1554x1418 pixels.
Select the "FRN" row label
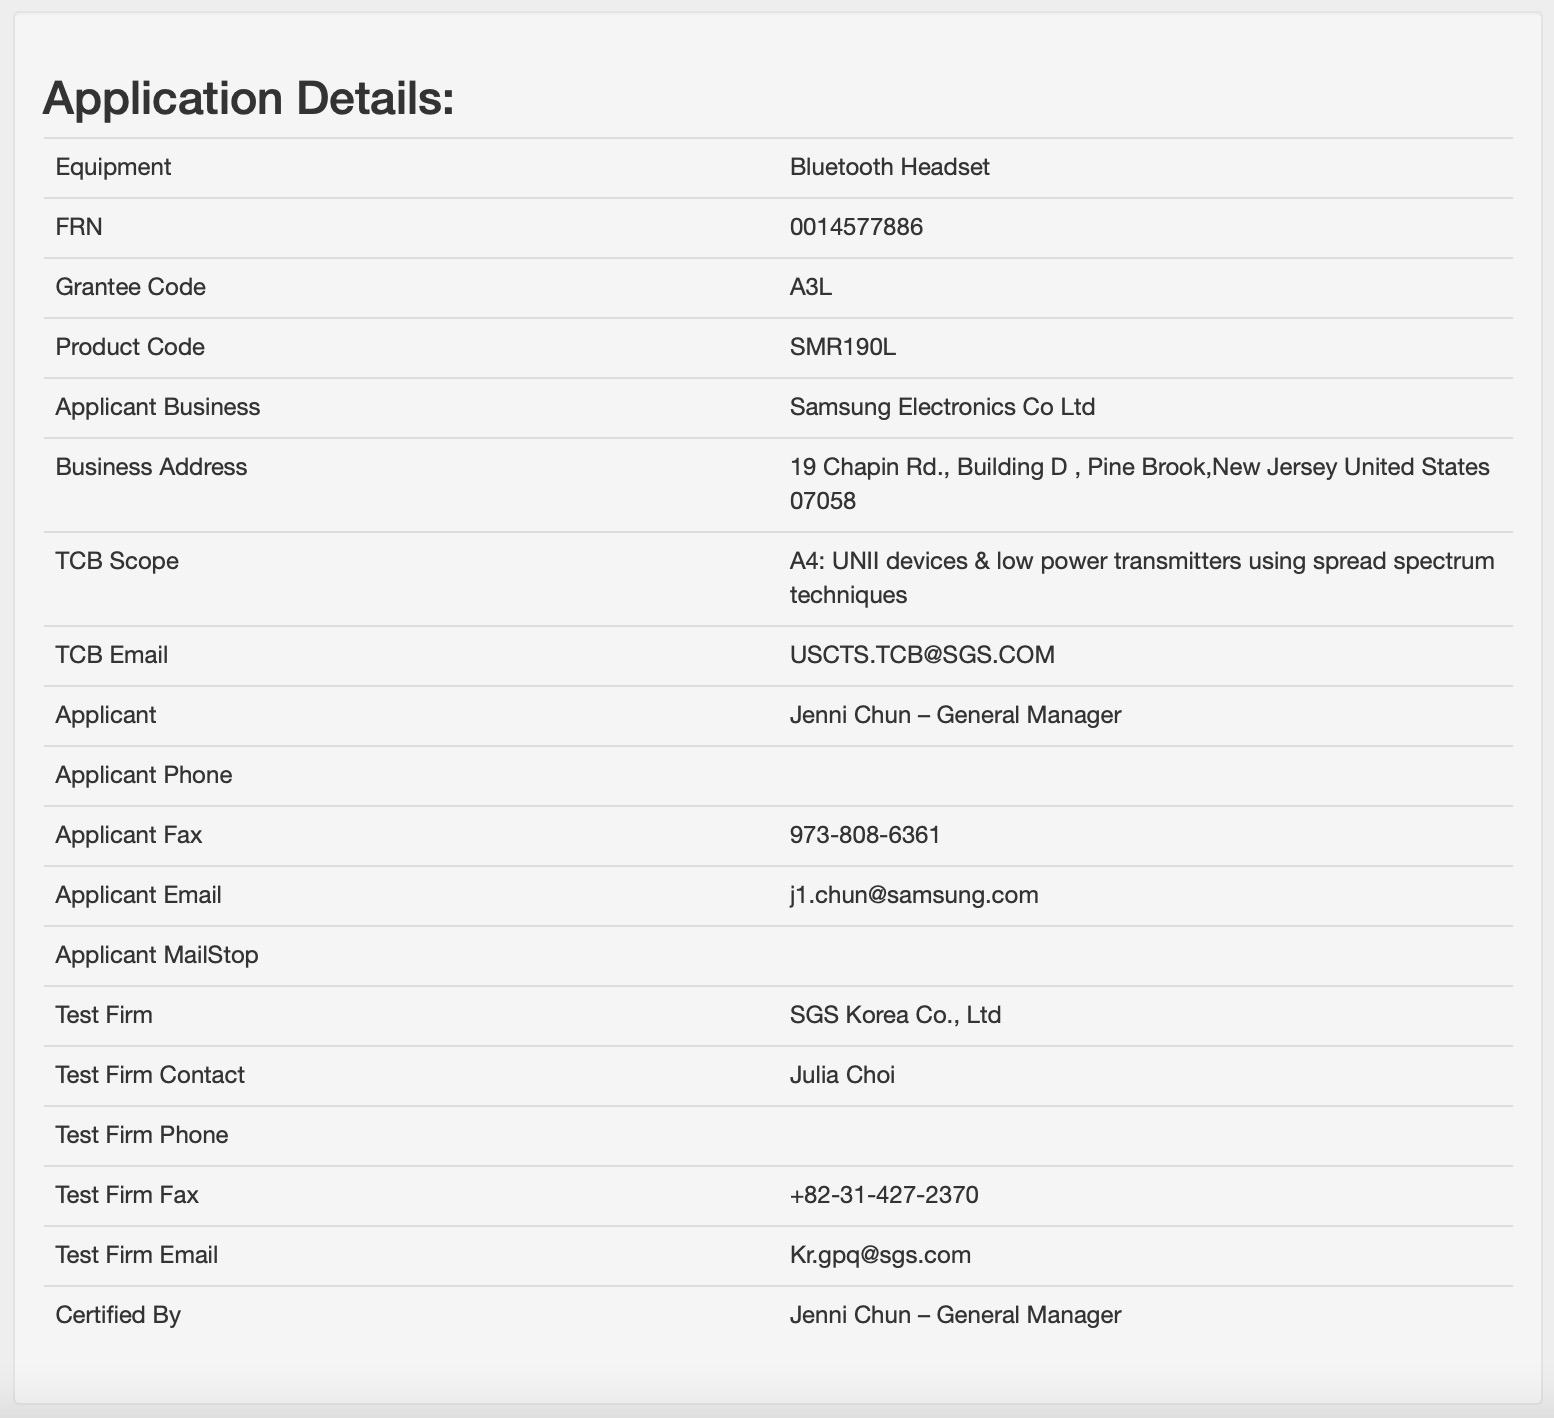tap(79, 227)
